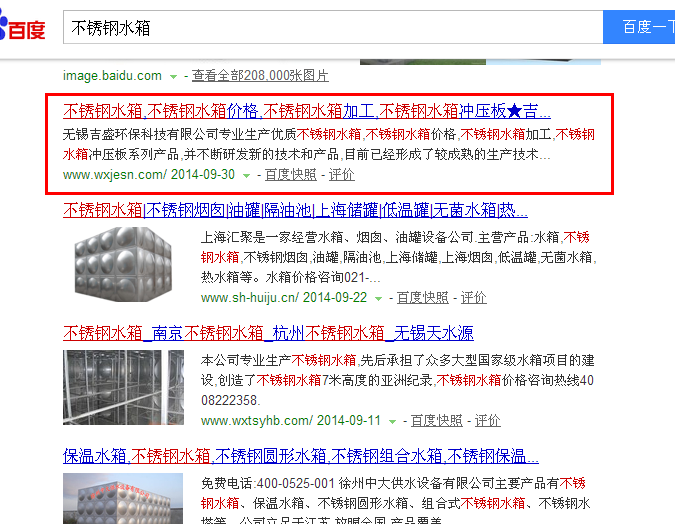The height and width of the screenshot is (524, 675).
Task: Expand dropdown arrow beside www.wxjesn.com date
Action: click(246, 176)
